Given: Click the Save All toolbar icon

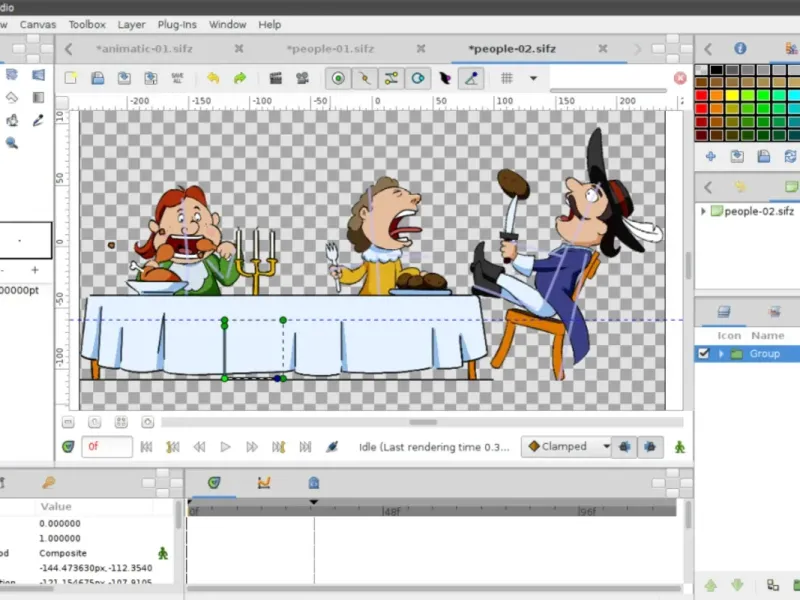Looking at the screenshot, I should click(177, 78).
